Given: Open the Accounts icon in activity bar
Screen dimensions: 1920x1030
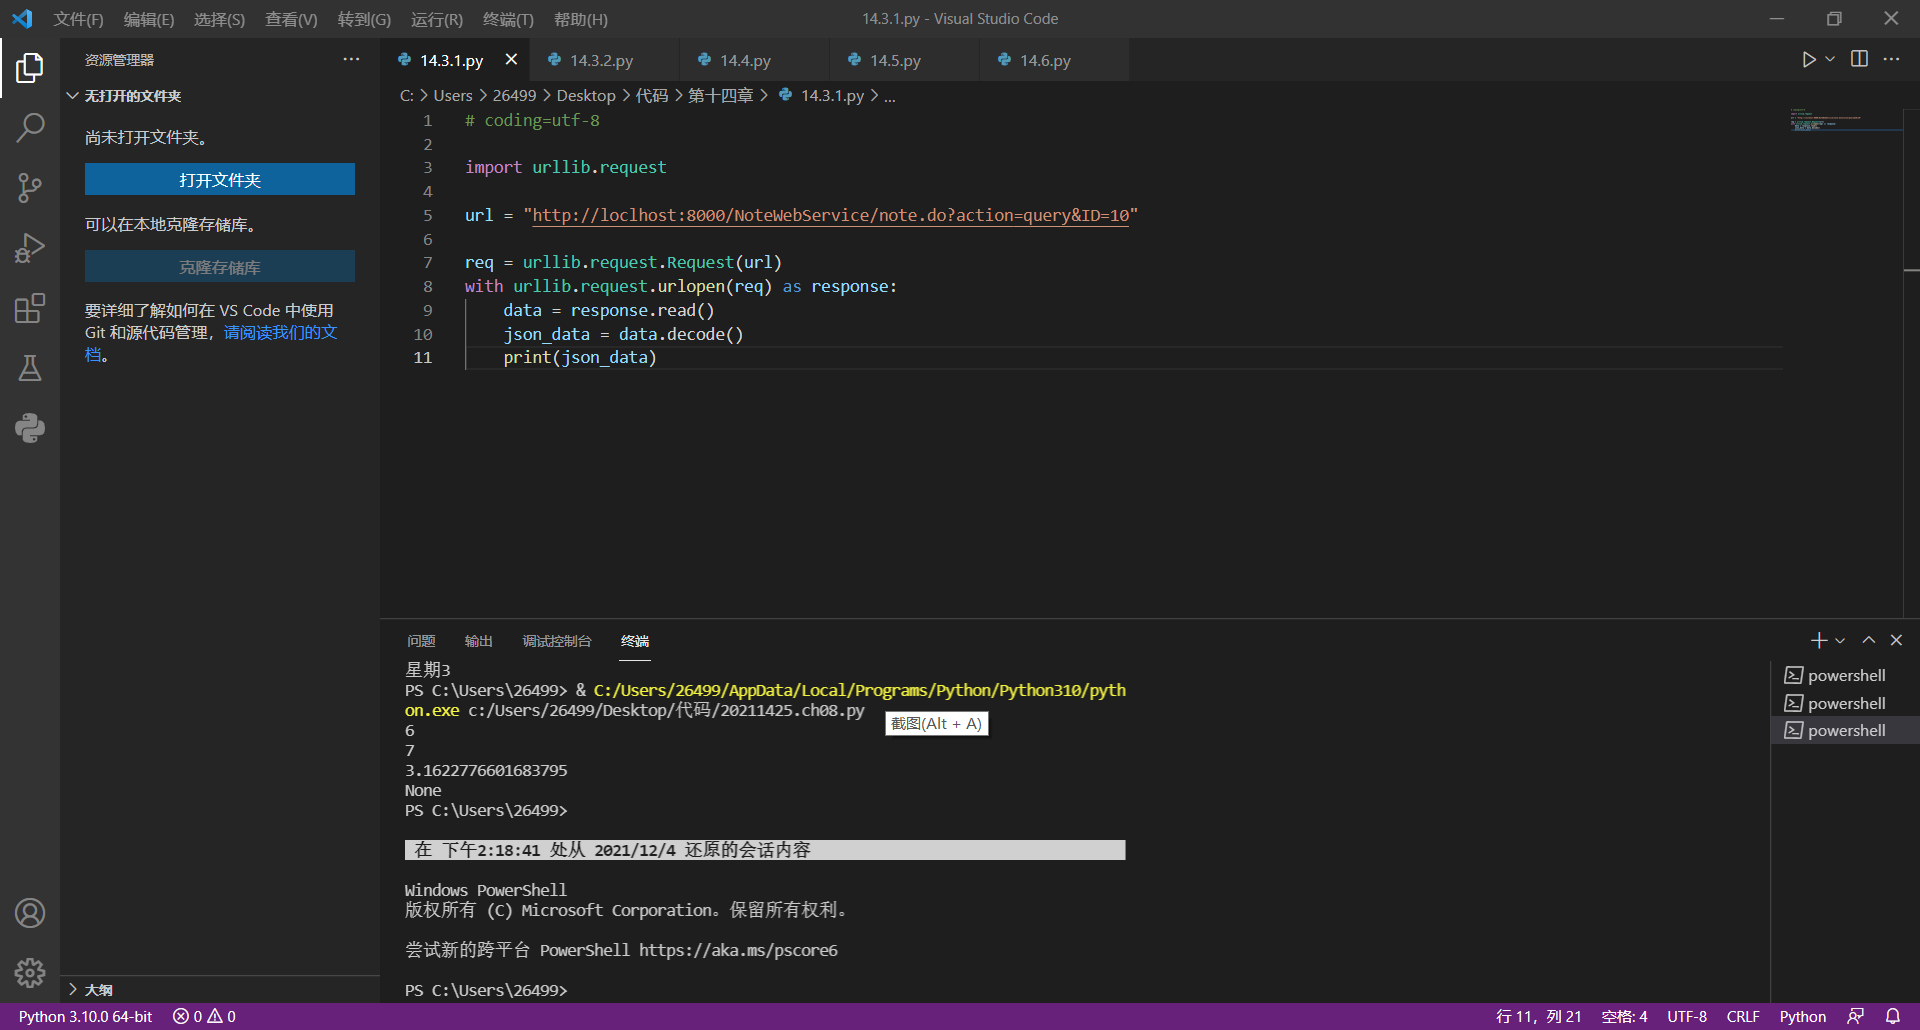Looking at the screenshot, I should [30, 913].
